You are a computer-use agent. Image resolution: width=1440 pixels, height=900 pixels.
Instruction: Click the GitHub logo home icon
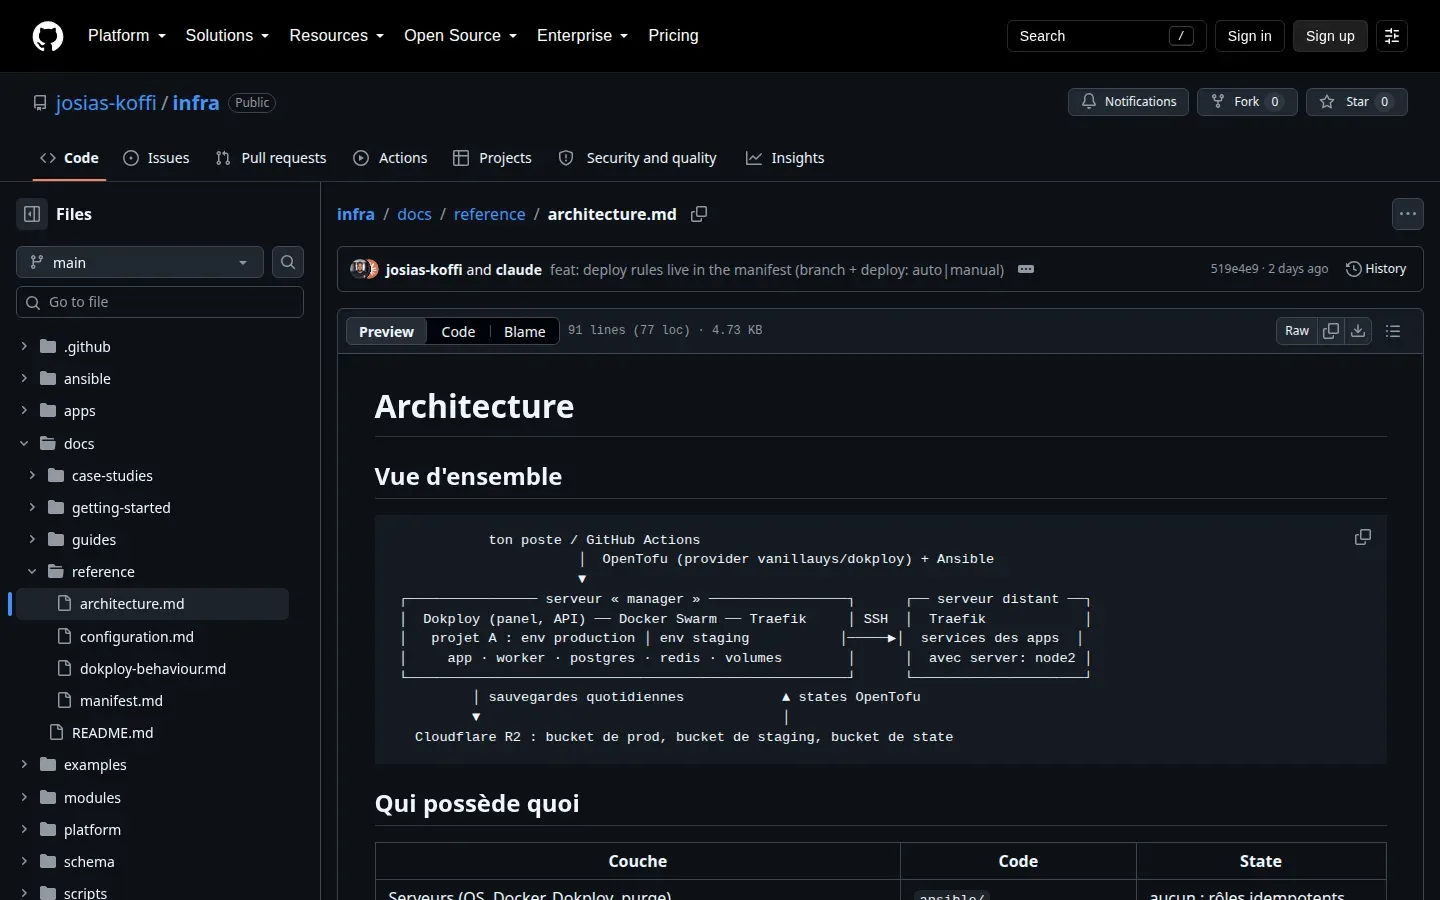pos(48,36)
